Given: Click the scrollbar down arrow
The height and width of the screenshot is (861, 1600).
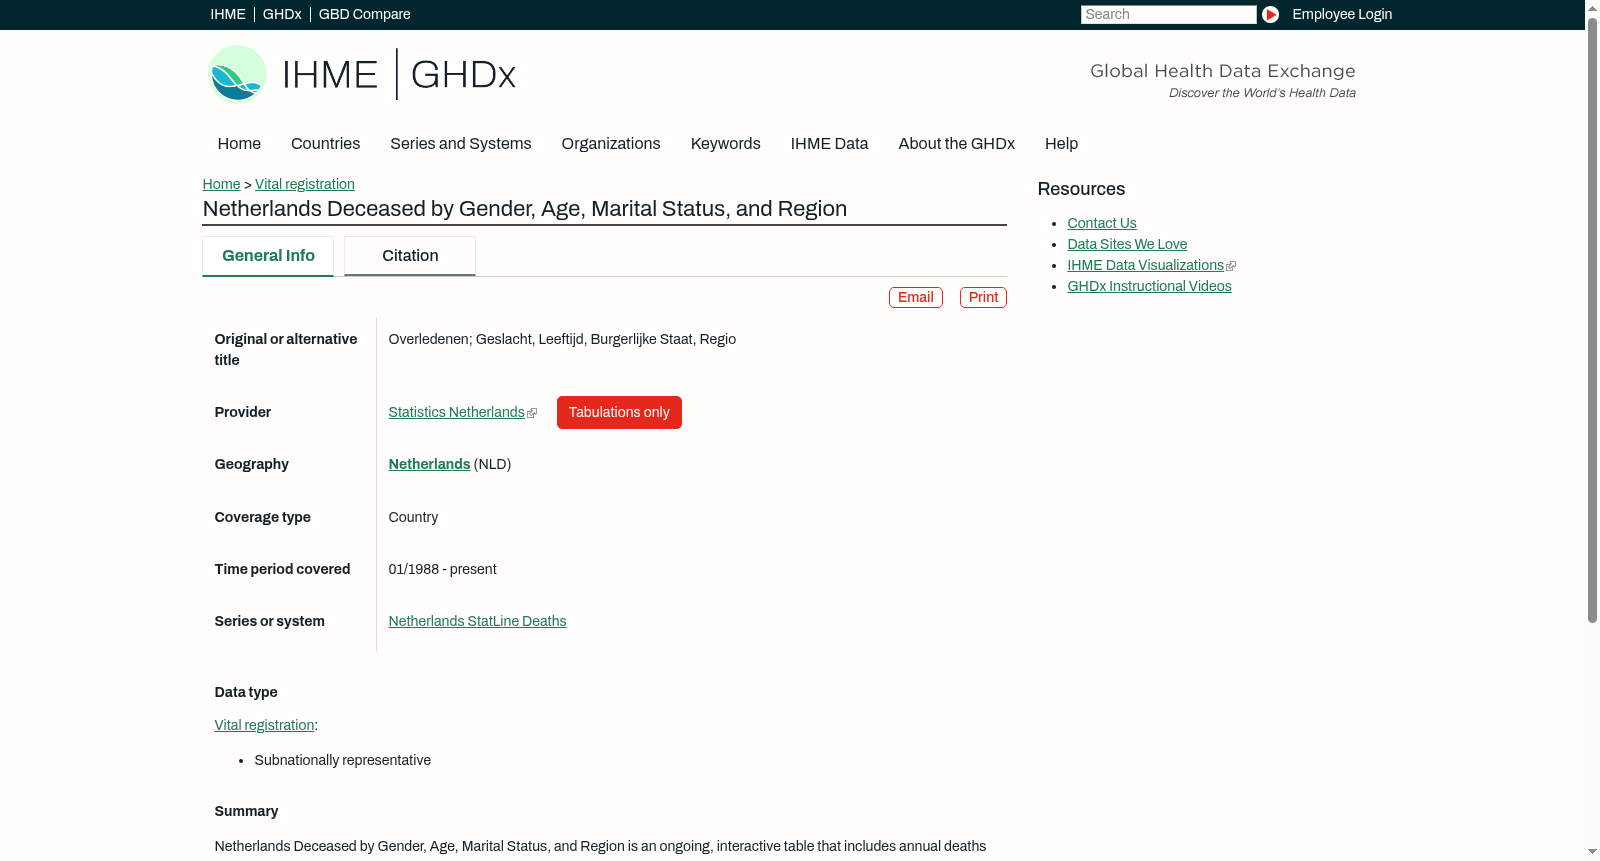Looking at the screenshot, I should click(x=1592, y=852).
